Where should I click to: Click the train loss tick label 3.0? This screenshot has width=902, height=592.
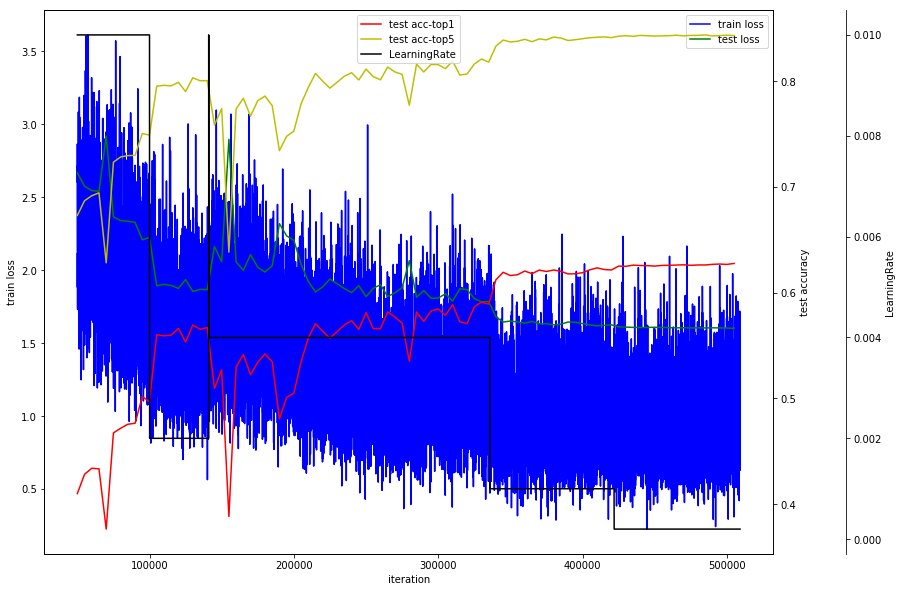[29, 125]
